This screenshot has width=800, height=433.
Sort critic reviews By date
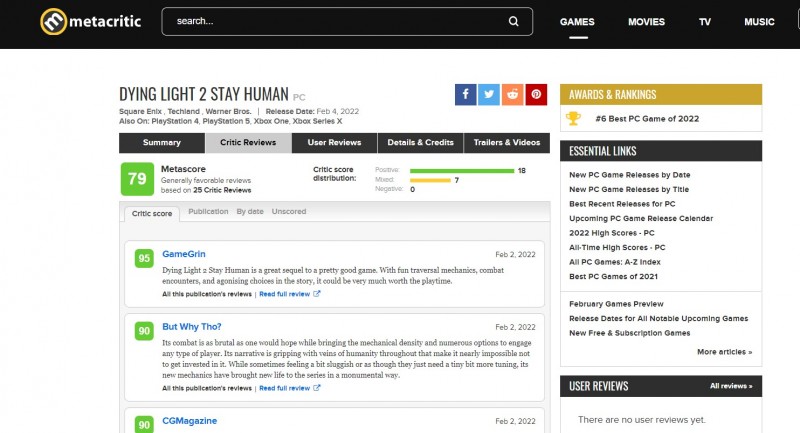pos(250,212)
